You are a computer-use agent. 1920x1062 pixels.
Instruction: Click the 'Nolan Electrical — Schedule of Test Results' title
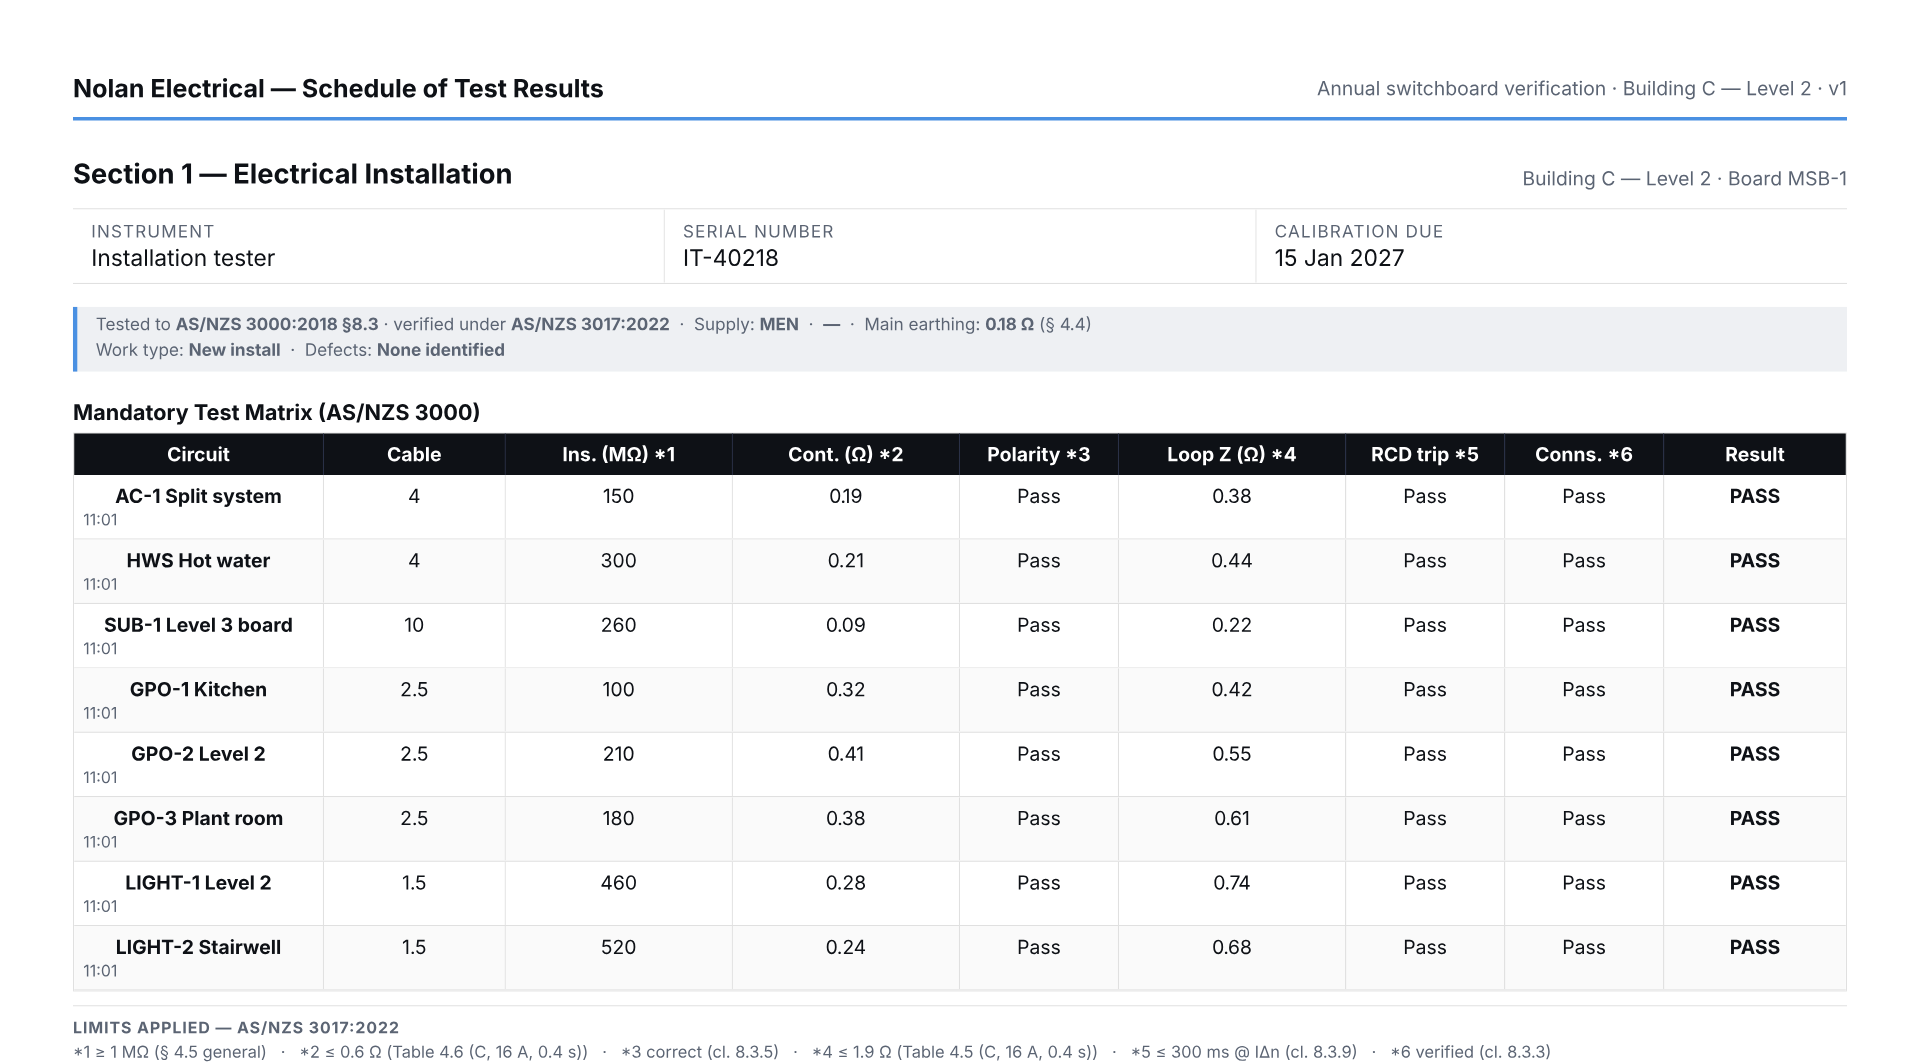click(338, 89)
